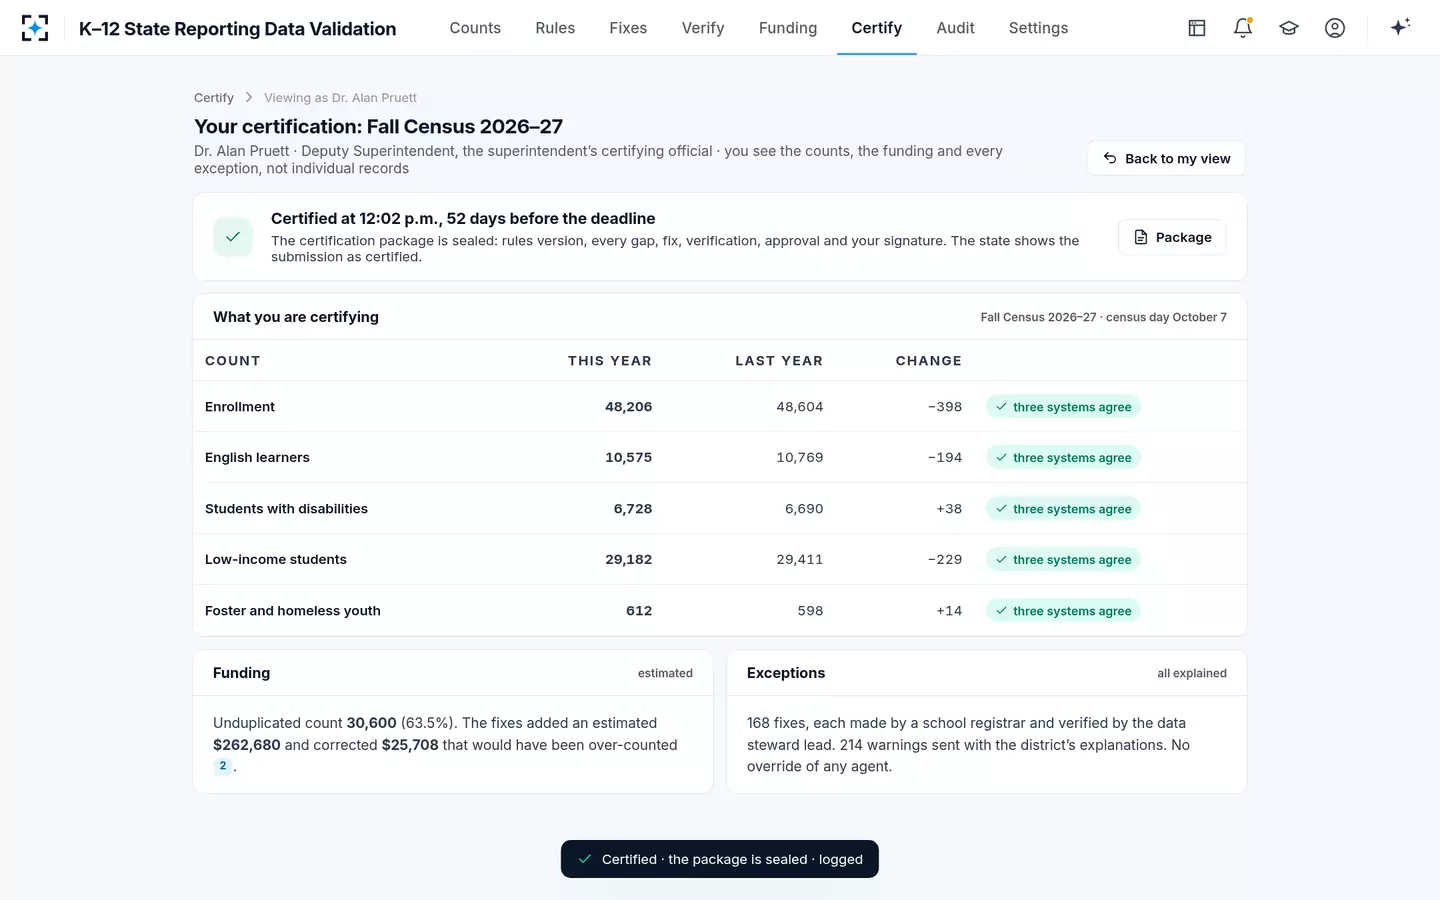This screenshot has height=900, width=1440.
Task: Click the app title K–12 State Reporting Data Validation
Action: [x=238, y=29]
